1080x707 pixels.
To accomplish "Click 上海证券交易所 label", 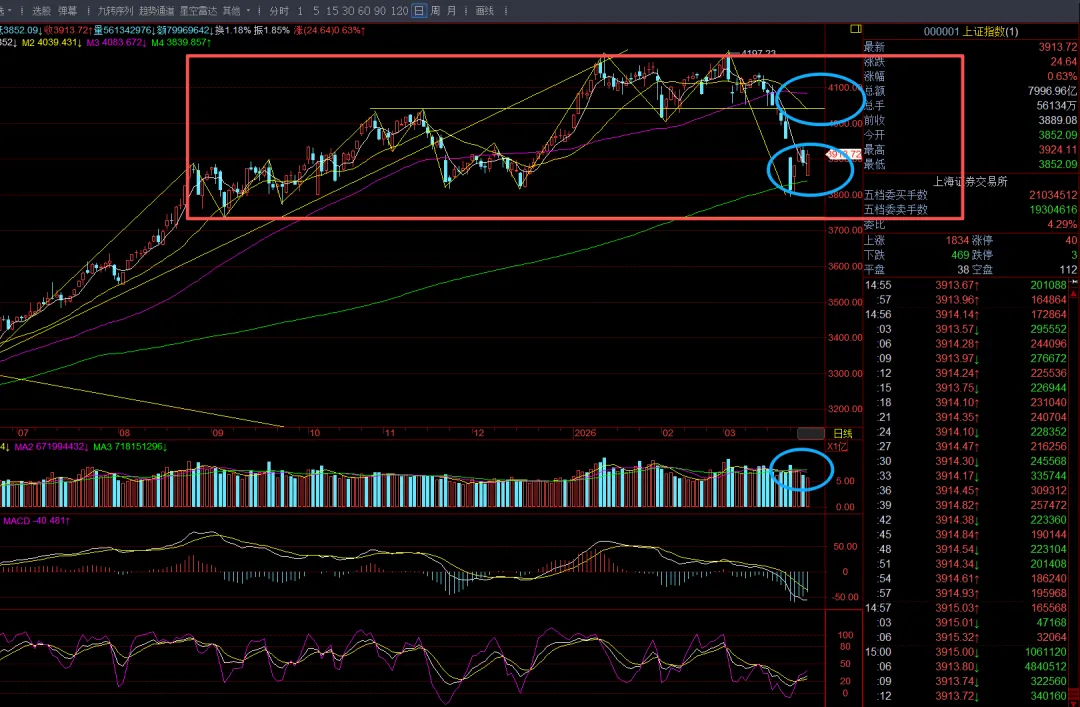I will click(x=970, y=181).
